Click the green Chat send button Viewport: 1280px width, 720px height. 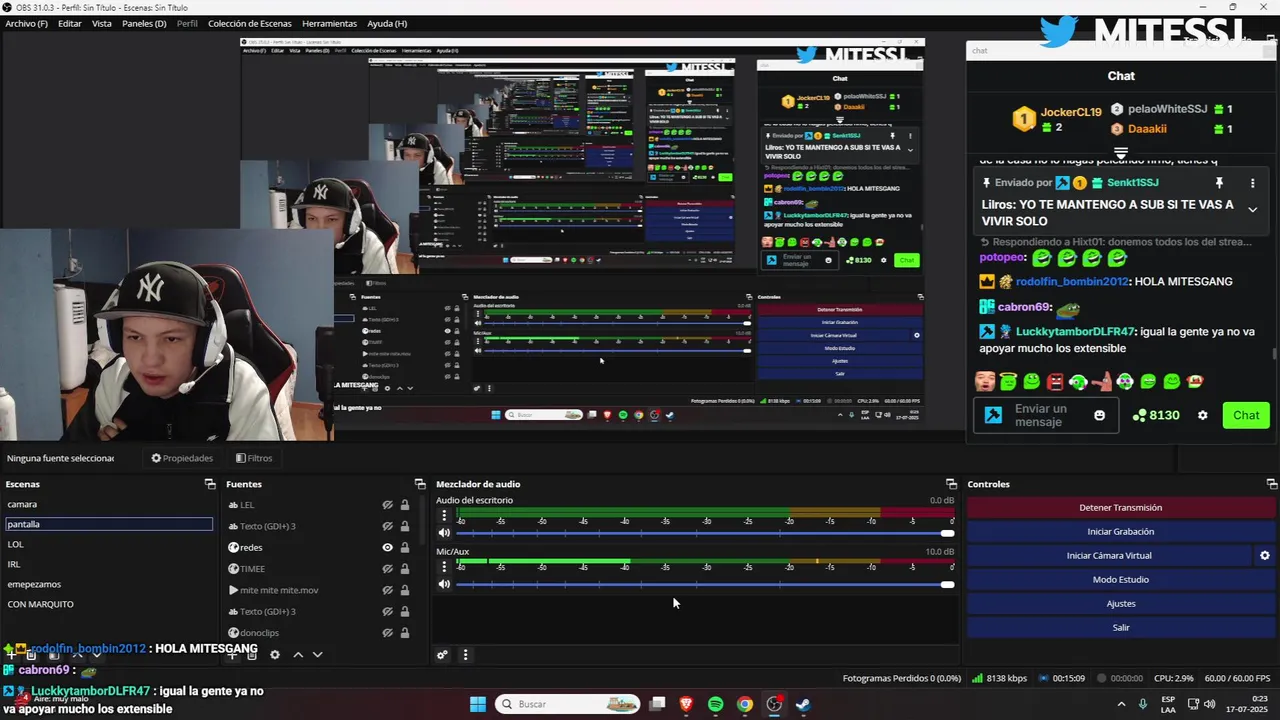pyautogui.click(x=1246, y=415)
